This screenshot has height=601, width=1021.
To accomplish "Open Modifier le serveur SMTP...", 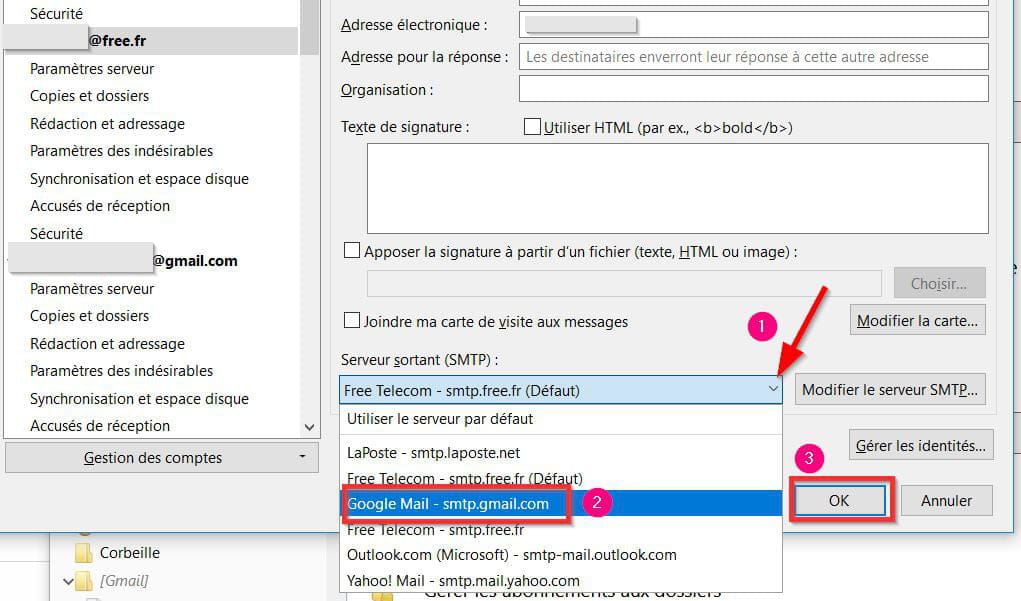I will (890, 389).
